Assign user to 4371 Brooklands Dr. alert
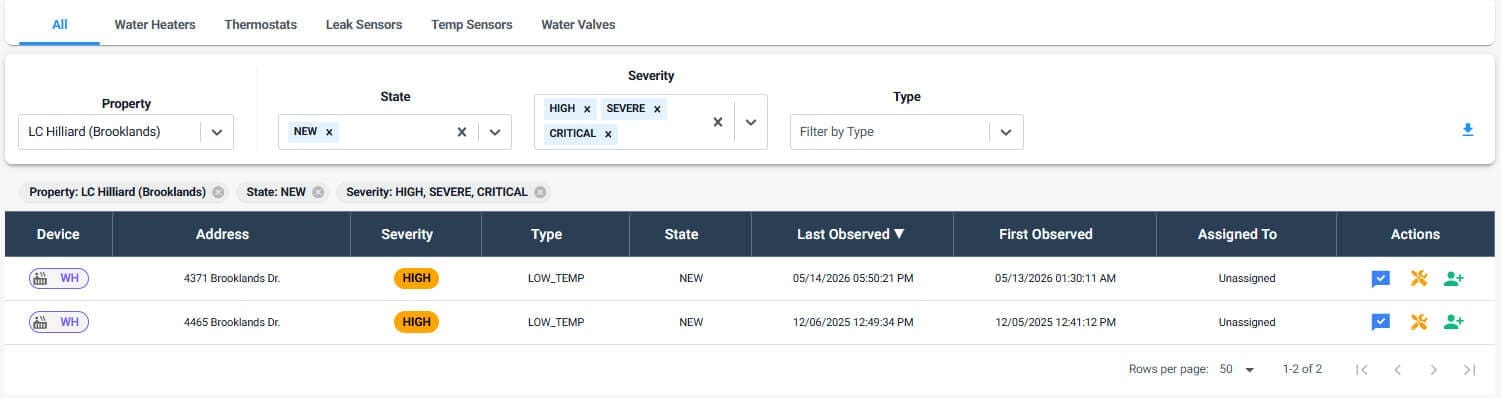 pos(1454,279)
